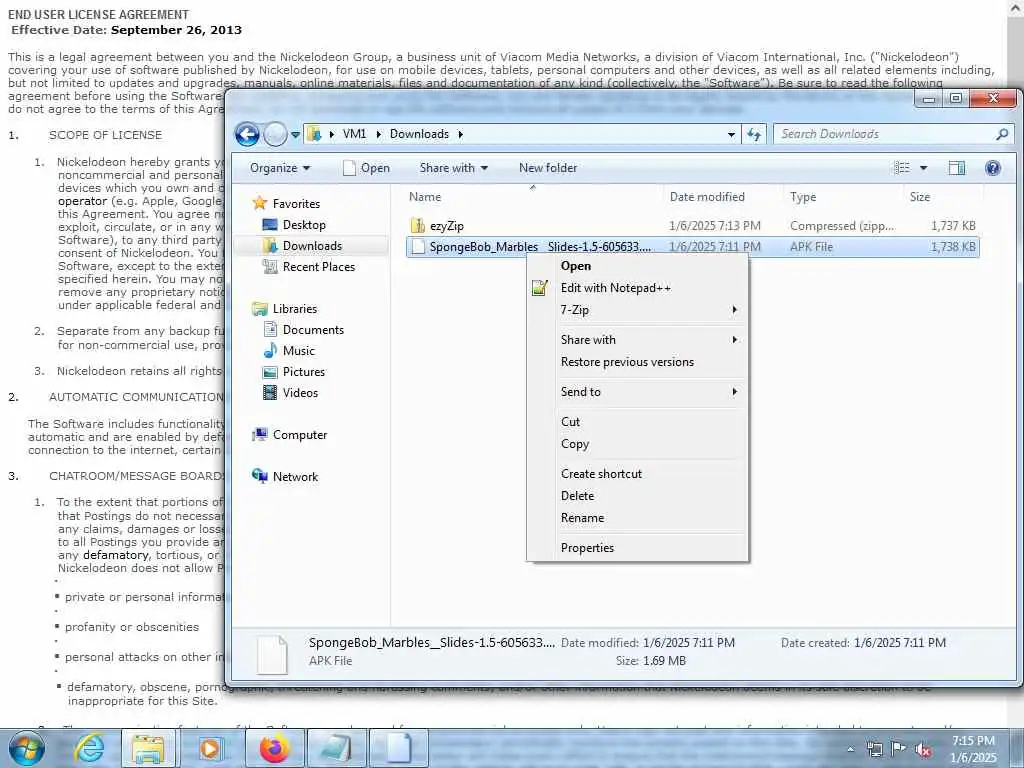Open the recent pages dropdown arrow

pos(295,135)
